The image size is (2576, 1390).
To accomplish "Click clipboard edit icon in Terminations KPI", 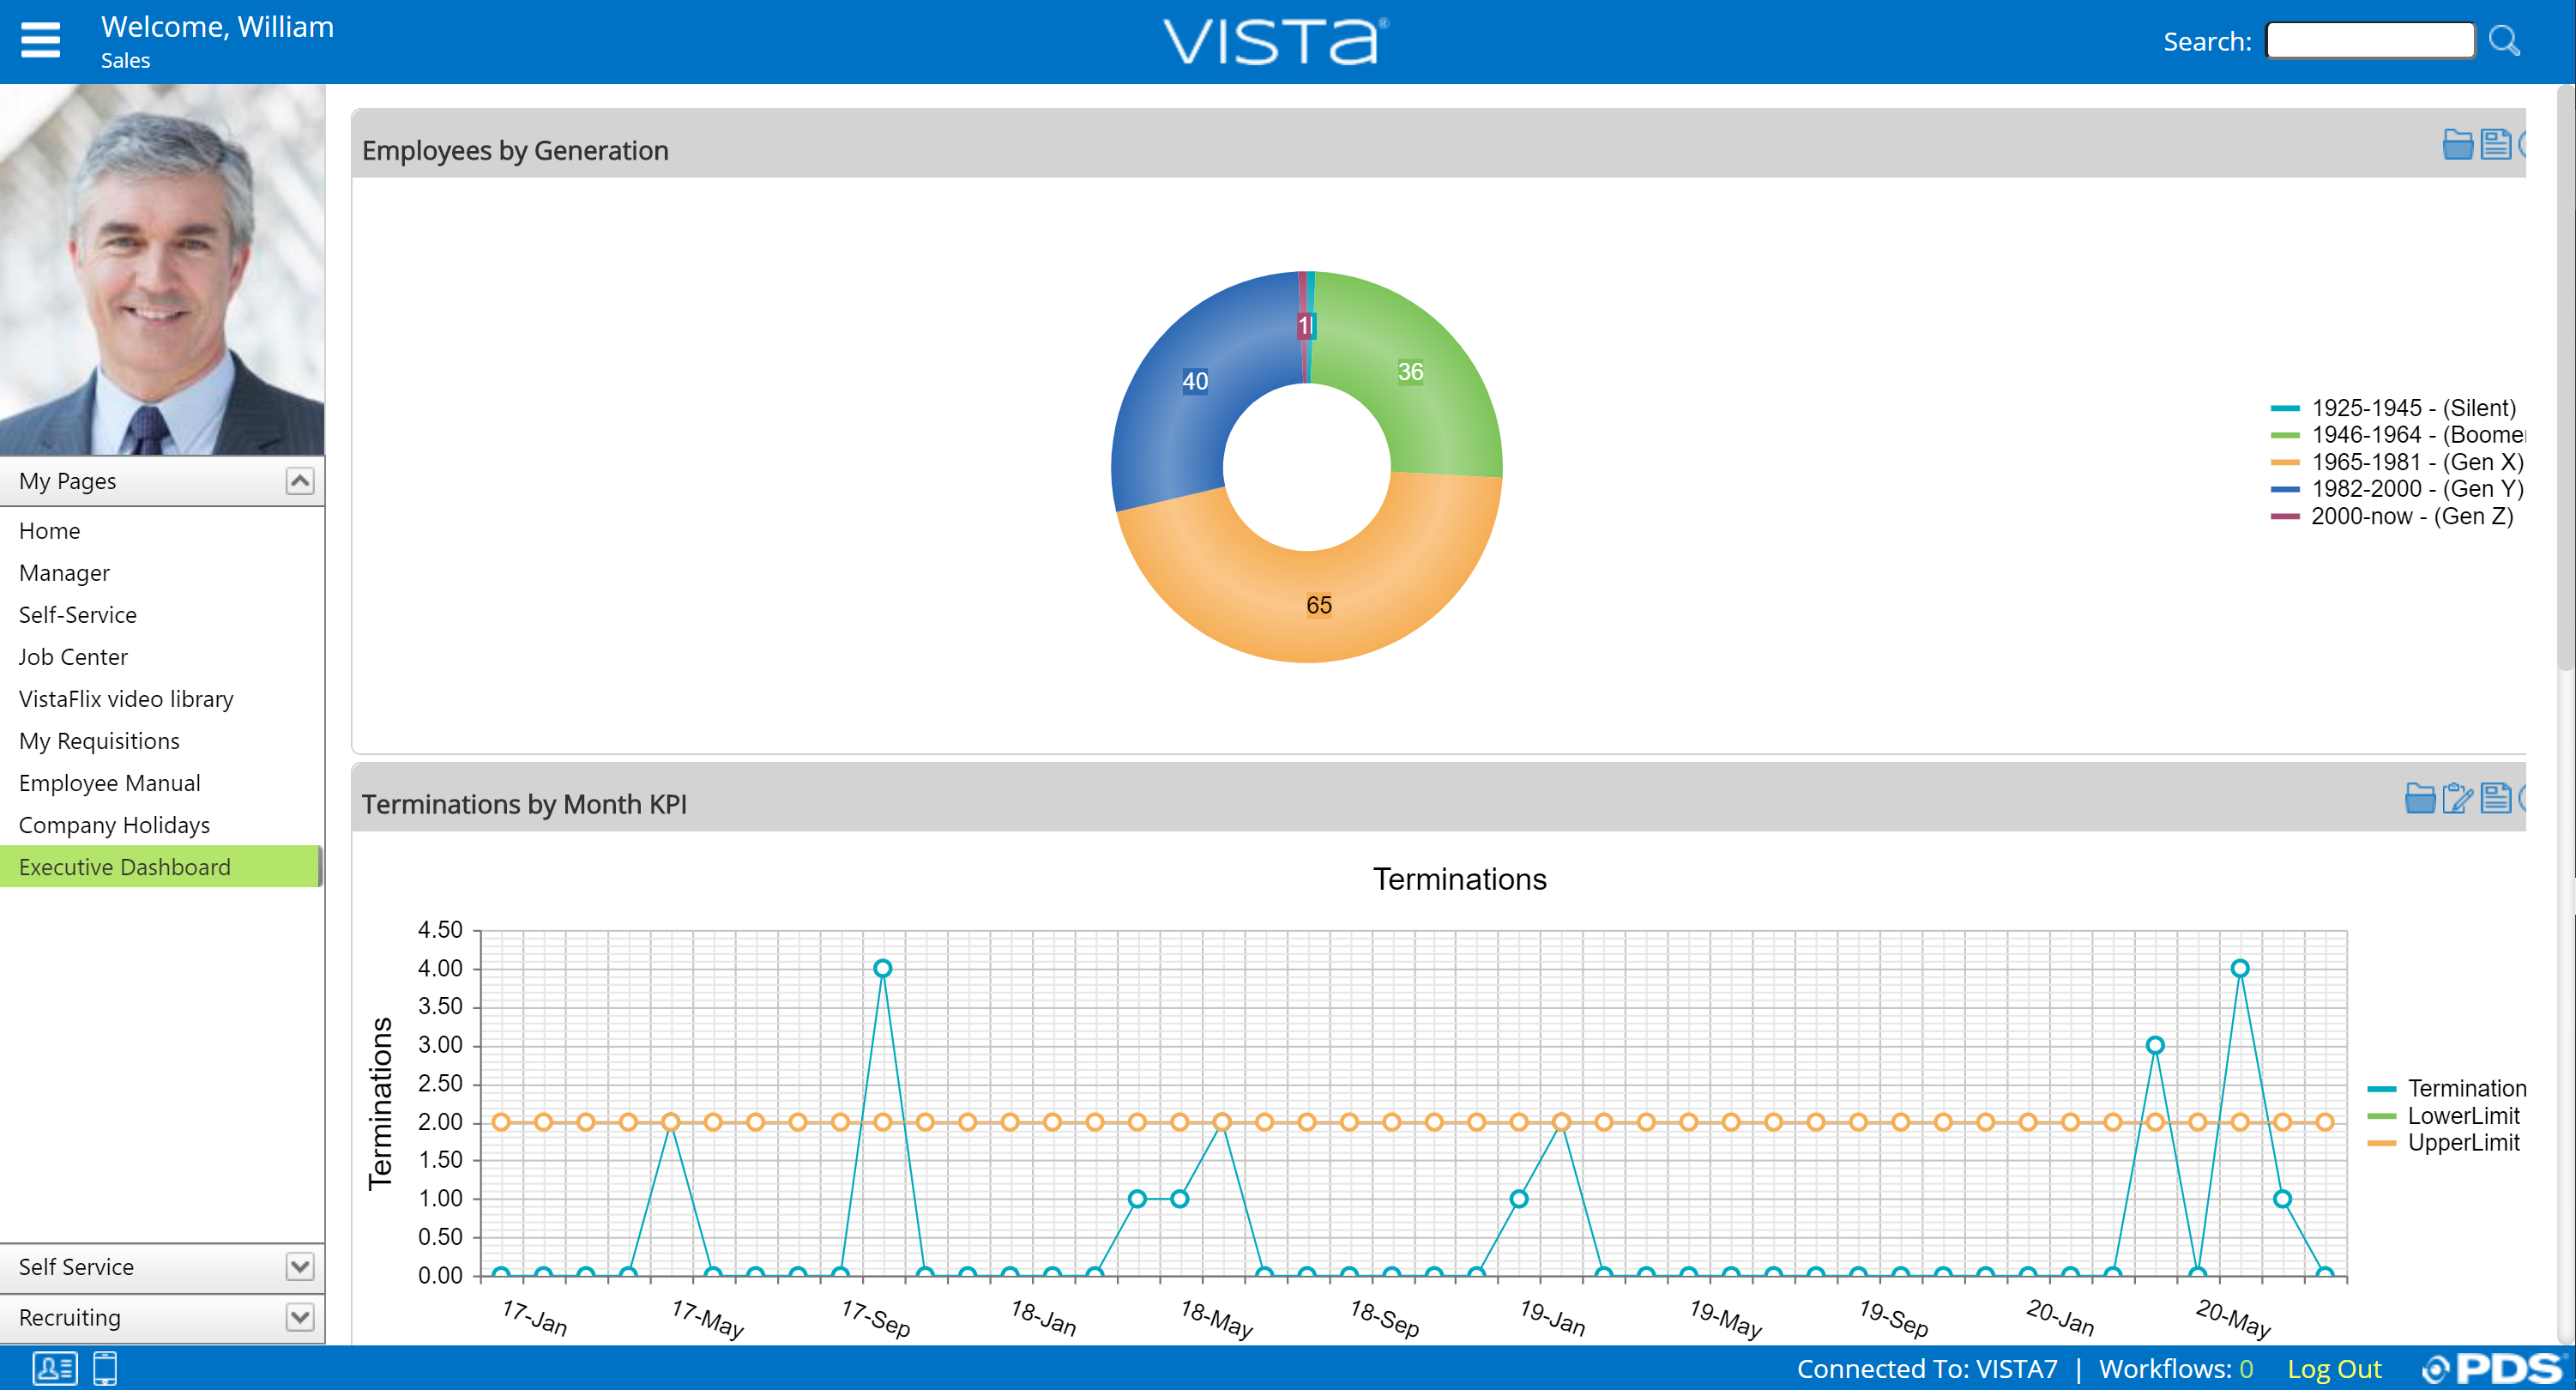I will click(2457, 798).
